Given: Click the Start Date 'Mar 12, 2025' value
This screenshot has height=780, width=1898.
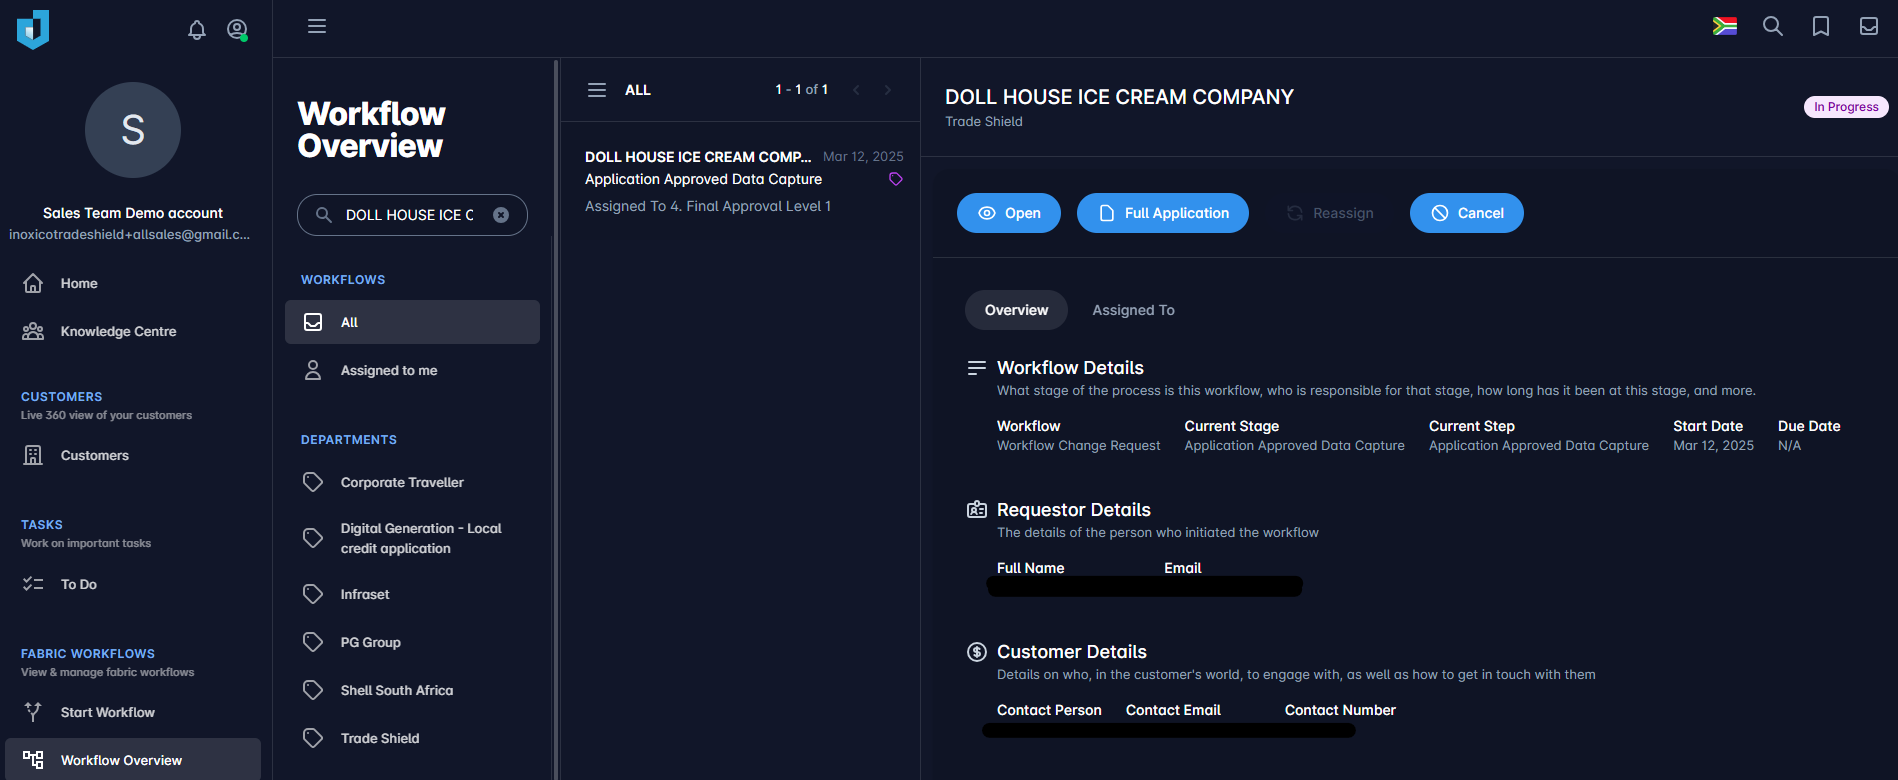Looking at the screenshot, I should click(1713, 446).
